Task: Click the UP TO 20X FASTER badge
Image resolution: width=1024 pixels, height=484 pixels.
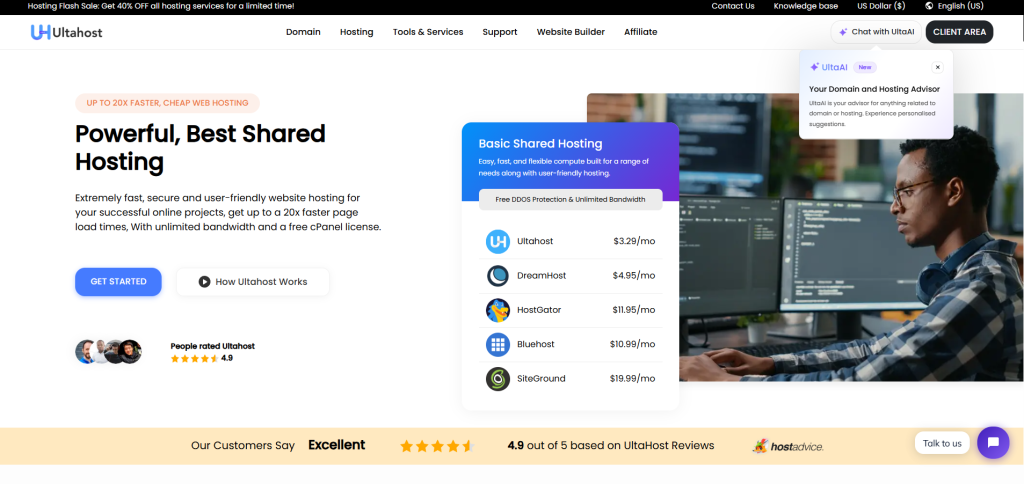Action: coord(167,103)
